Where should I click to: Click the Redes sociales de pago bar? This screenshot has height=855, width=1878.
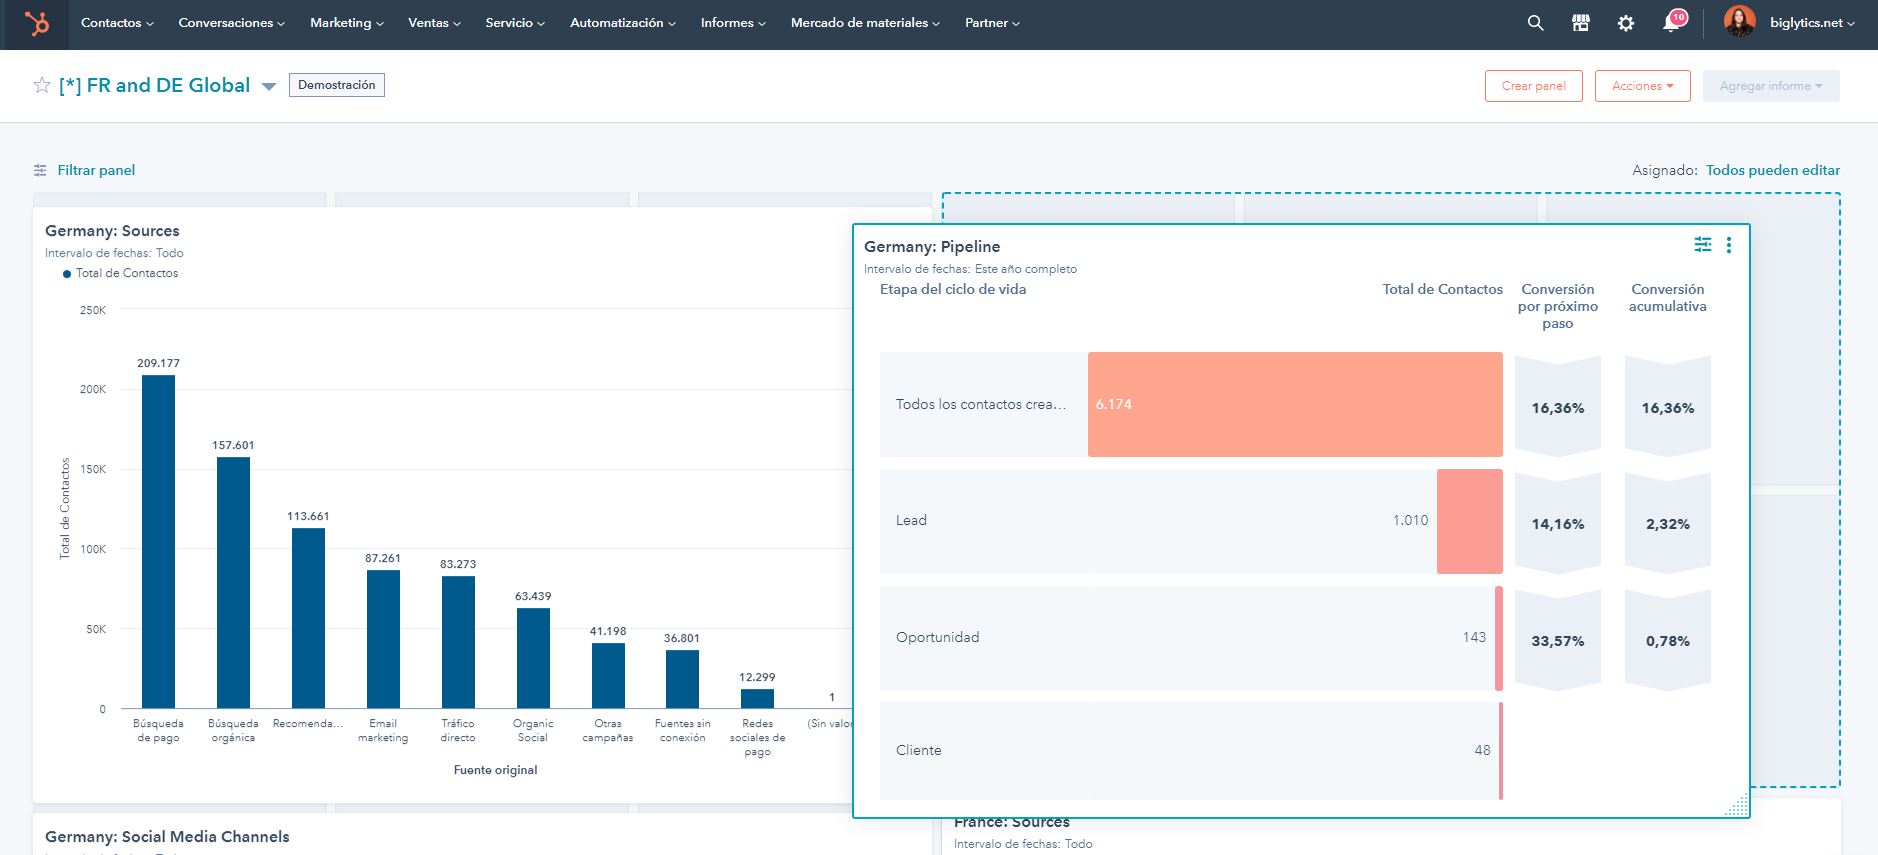click(757, 699)
